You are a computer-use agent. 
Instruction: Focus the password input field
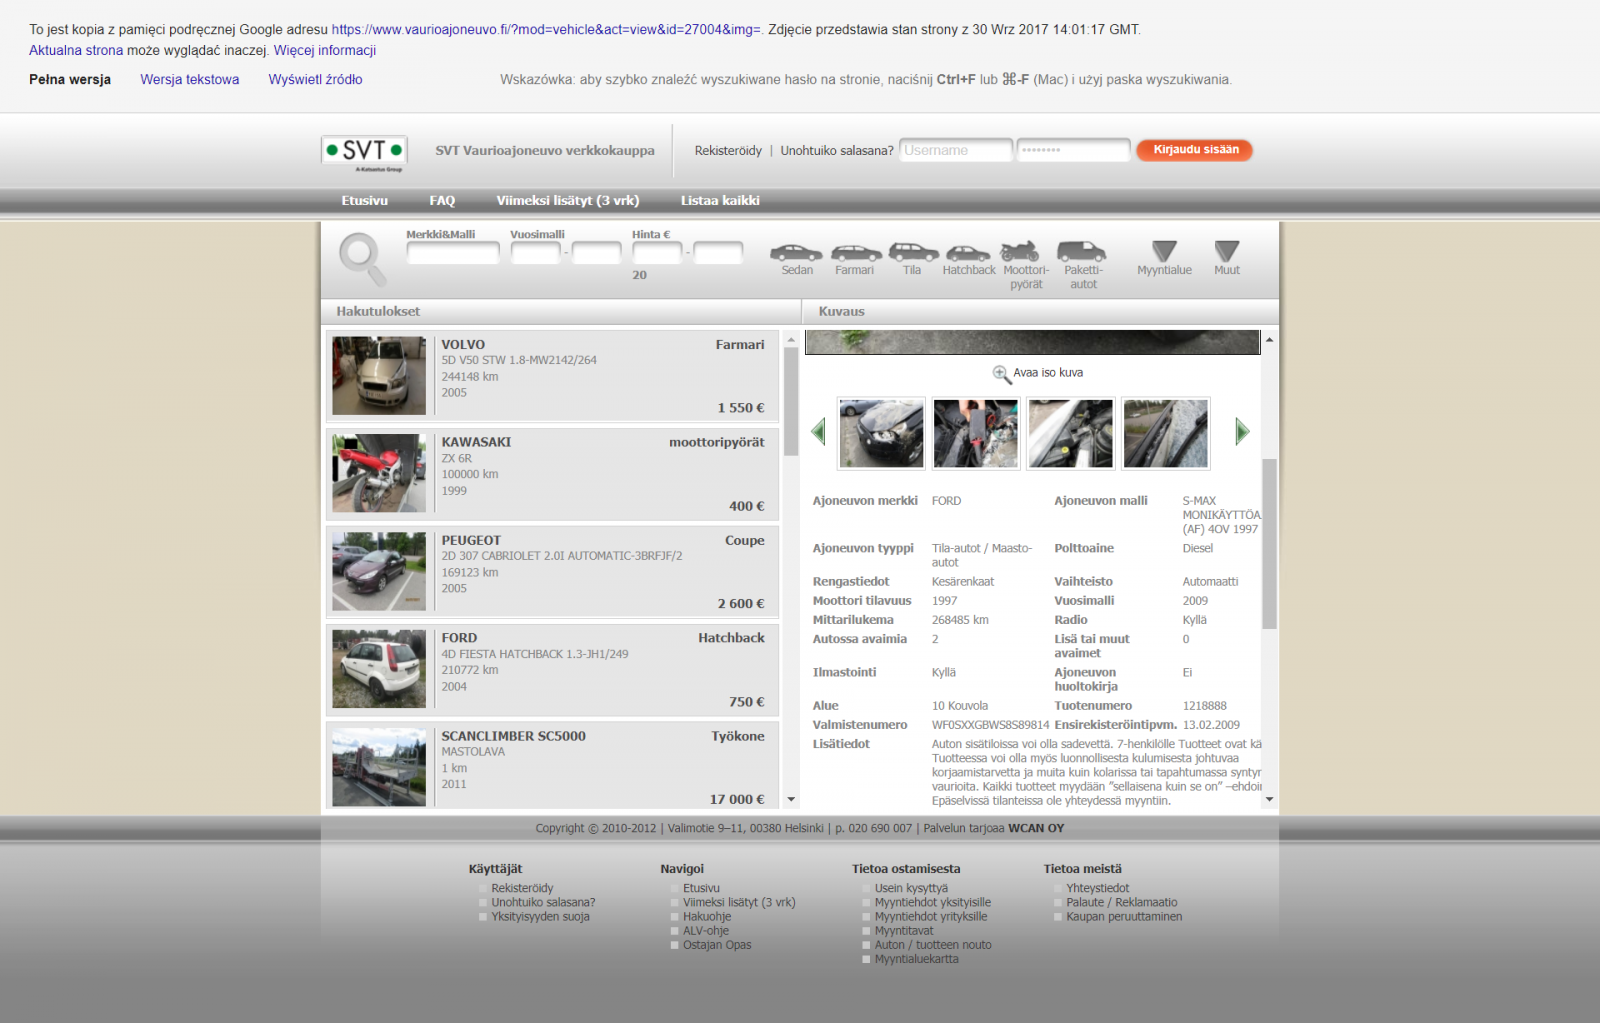click(x=1074, y=150)
